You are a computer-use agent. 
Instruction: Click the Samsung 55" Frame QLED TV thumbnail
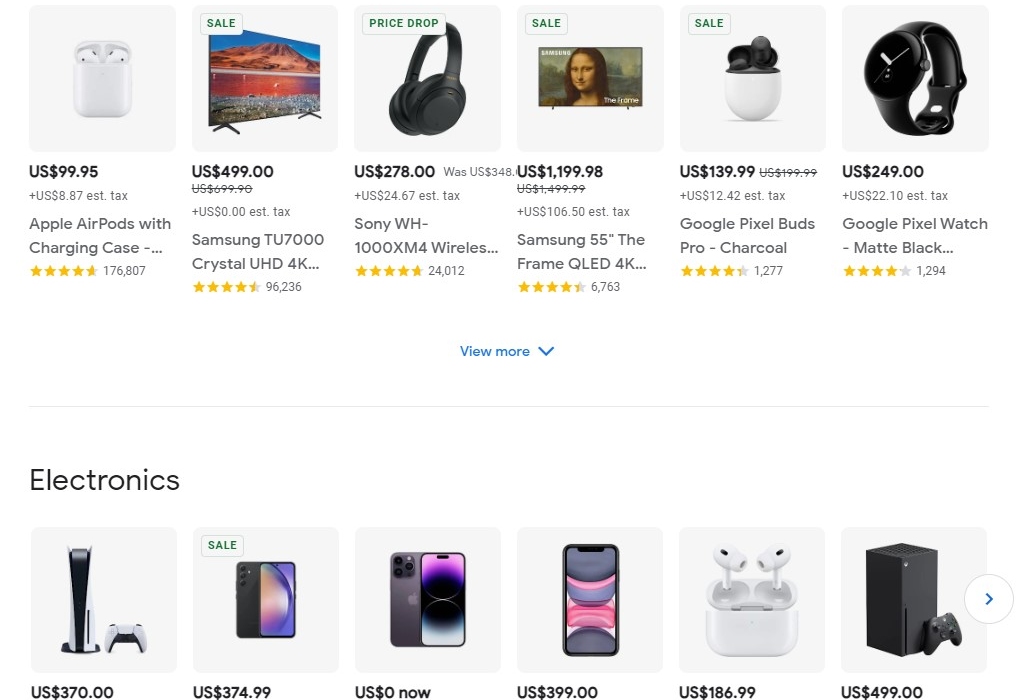coord(589,78)
